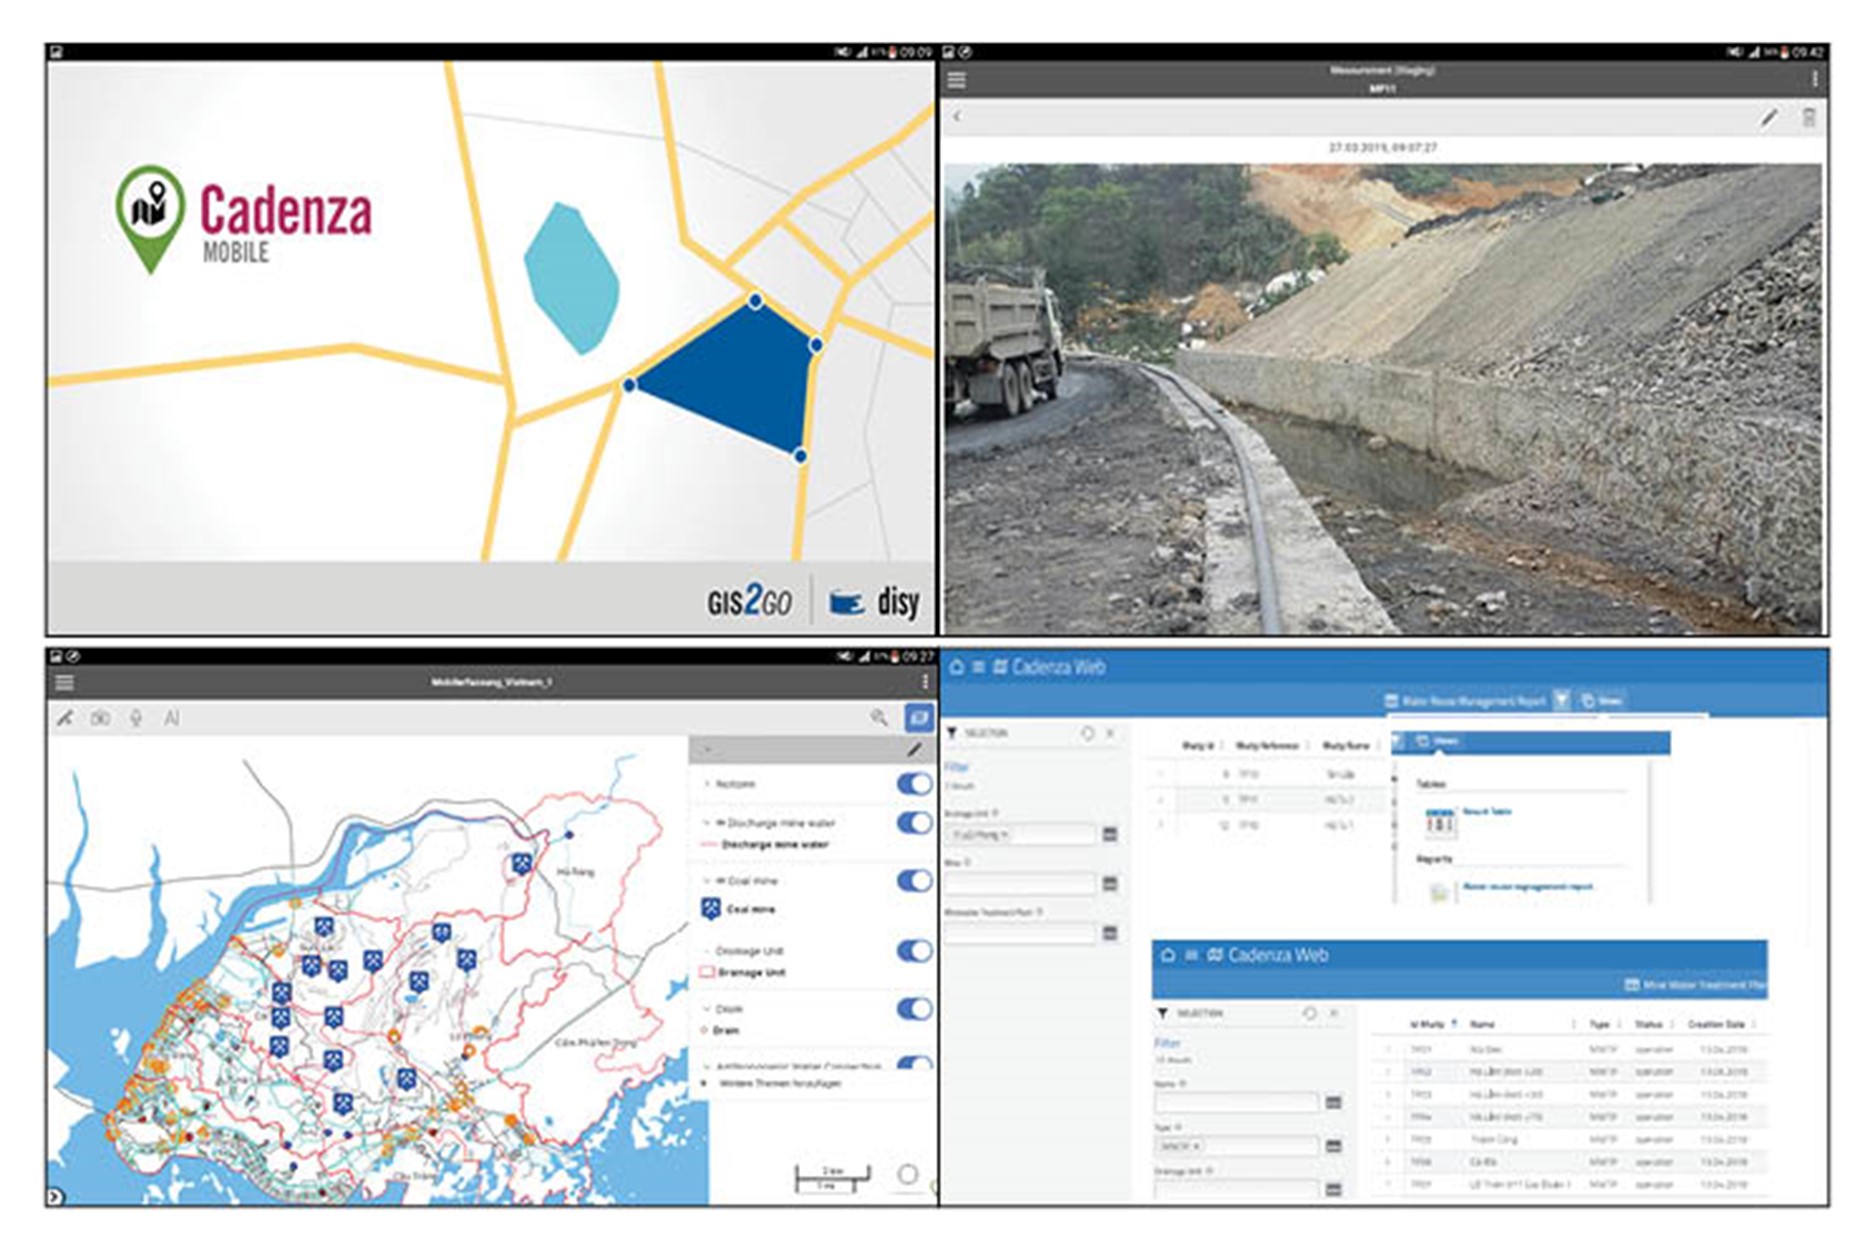
Task: Tap the locate circle near the scale bar
Action: (x=908, y=1175)
